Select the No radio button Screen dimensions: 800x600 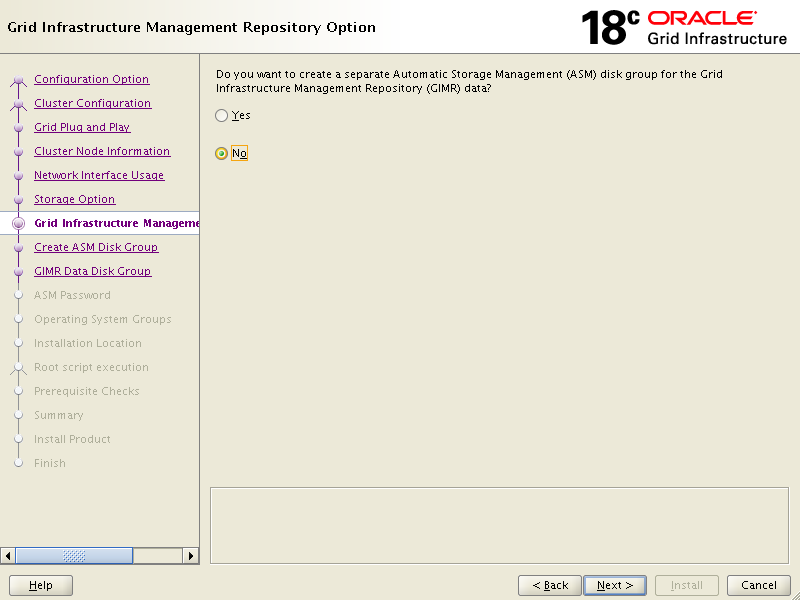point(221,153)
